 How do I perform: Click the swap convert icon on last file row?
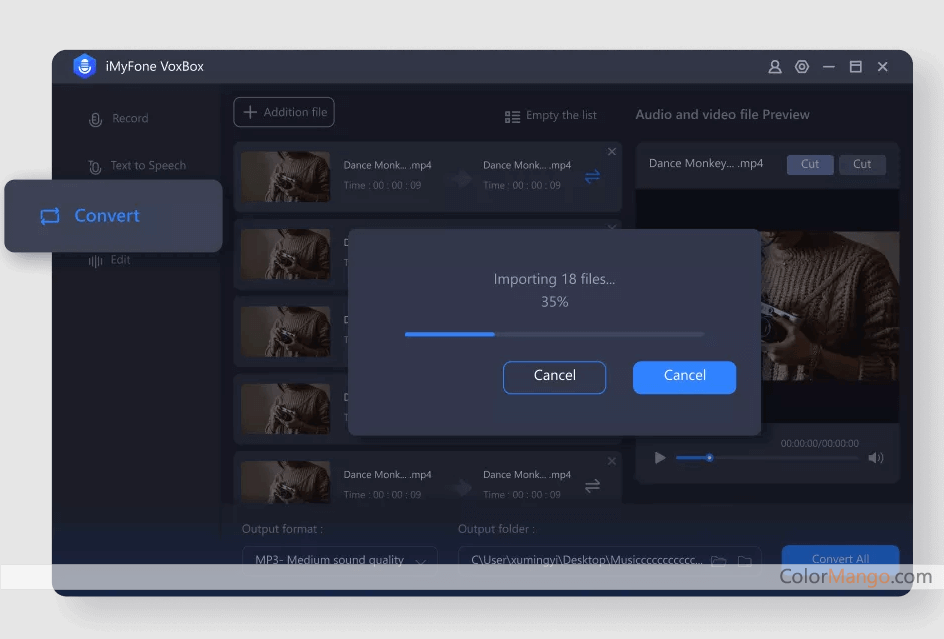point(592,485)
